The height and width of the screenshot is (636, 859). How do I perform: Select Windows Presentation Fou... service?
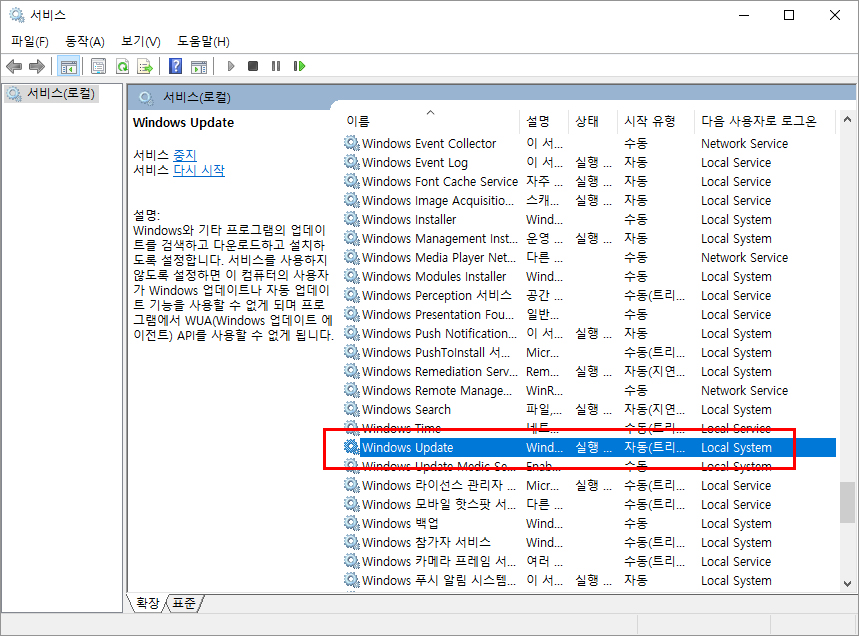tap(589, 314)
